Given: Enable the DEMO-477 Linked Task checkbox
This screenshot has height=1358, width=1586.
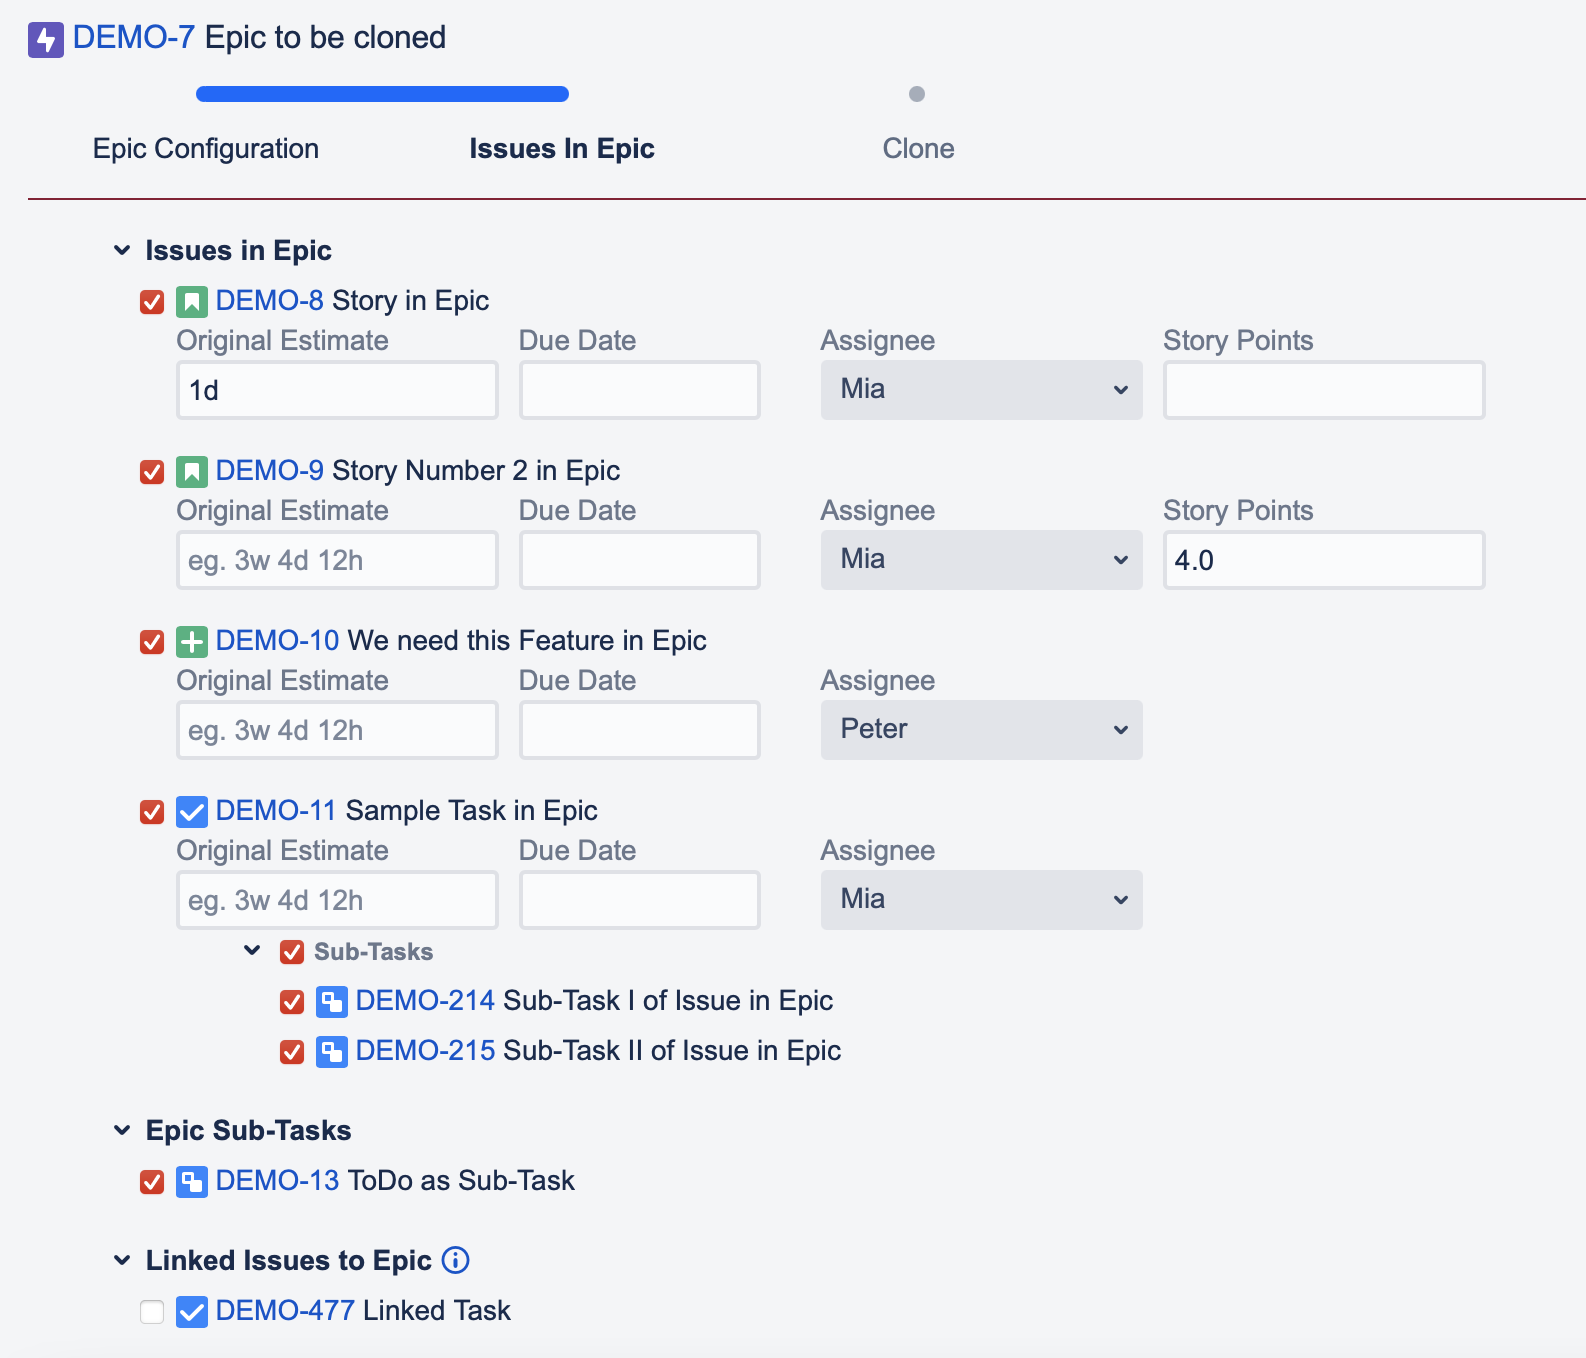Looking at the screenshot, I should (x=152, y=1311).
